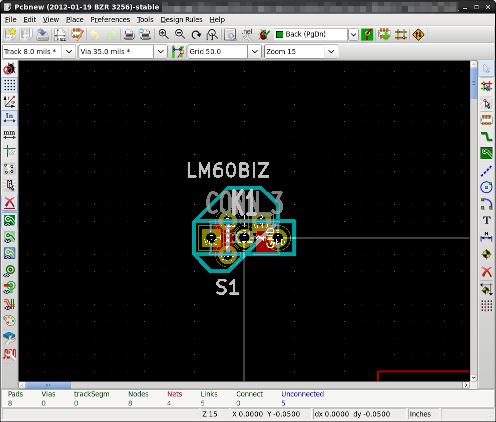Click the Print board icon

(x=129, y=34)
